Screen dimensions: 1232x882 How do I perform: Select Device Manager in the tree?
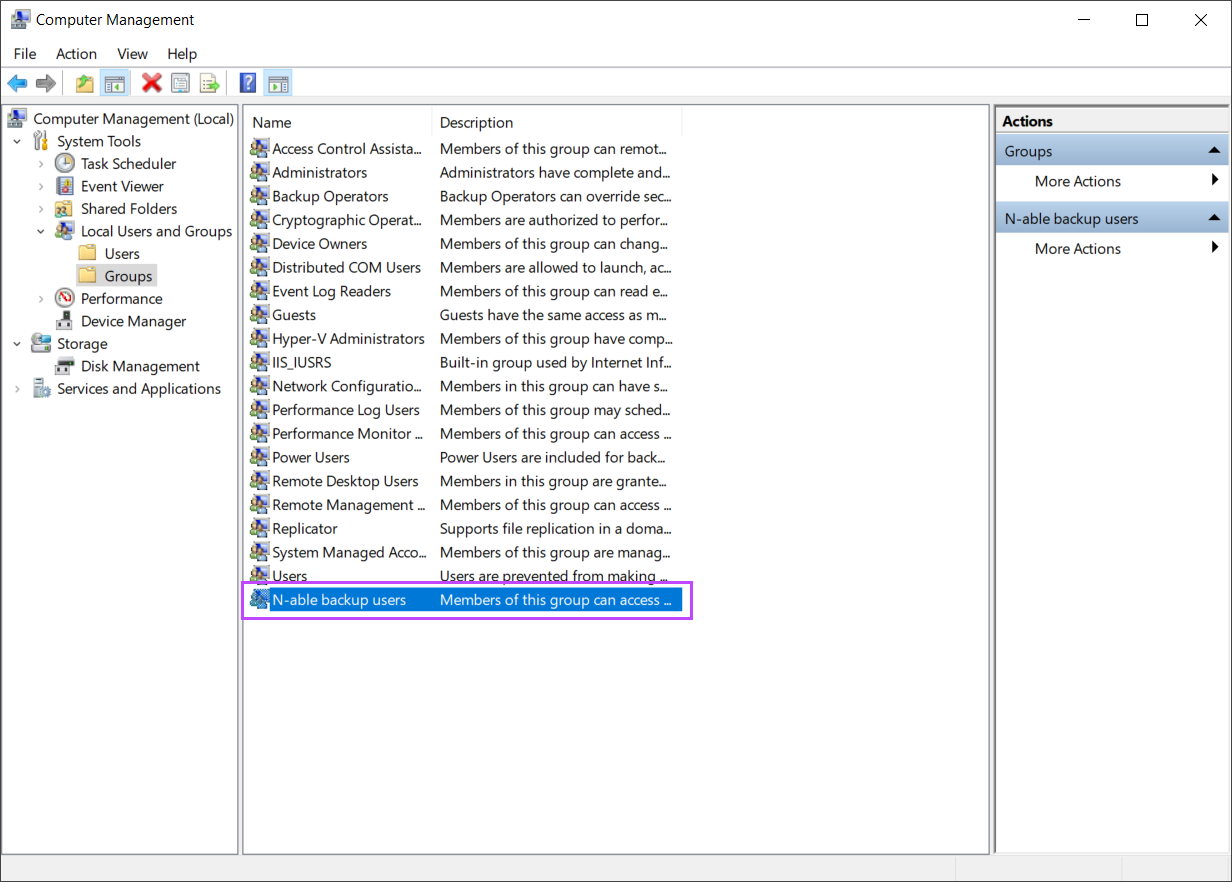(x=133, y=321)
